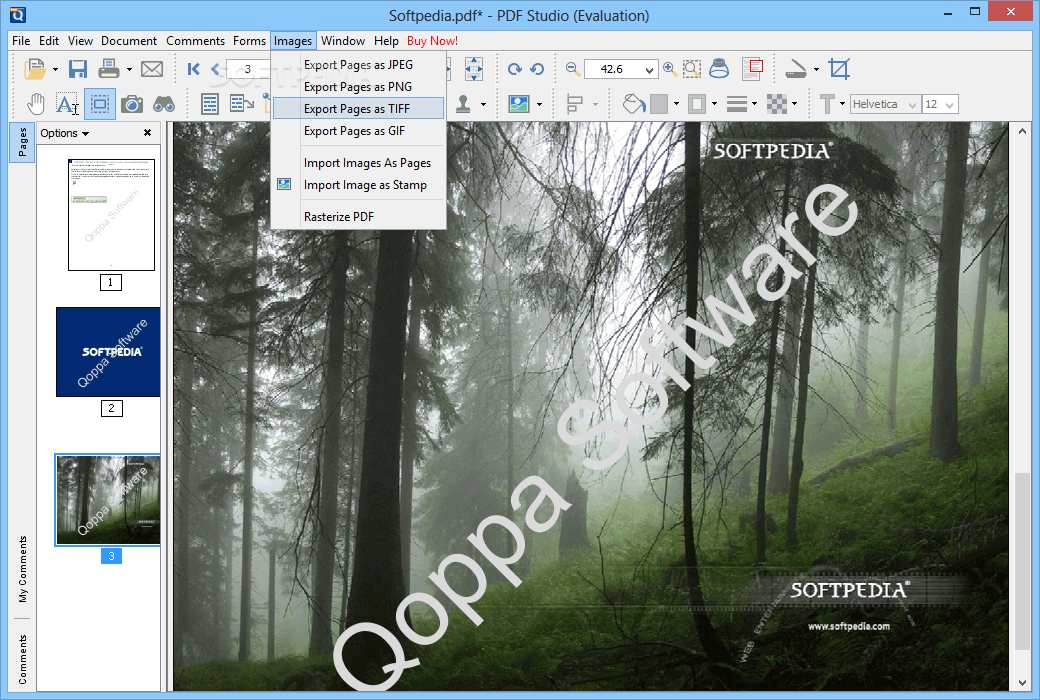The height and width of the screenshot is (700, 1040).
Task: Click the checkered transparency icon
Action: tap(777, 104)
